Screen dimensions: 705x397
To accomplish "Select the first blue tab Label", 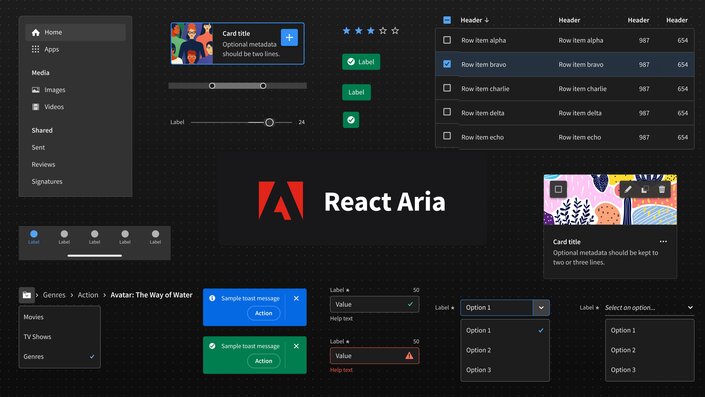I will click(34, 237).
